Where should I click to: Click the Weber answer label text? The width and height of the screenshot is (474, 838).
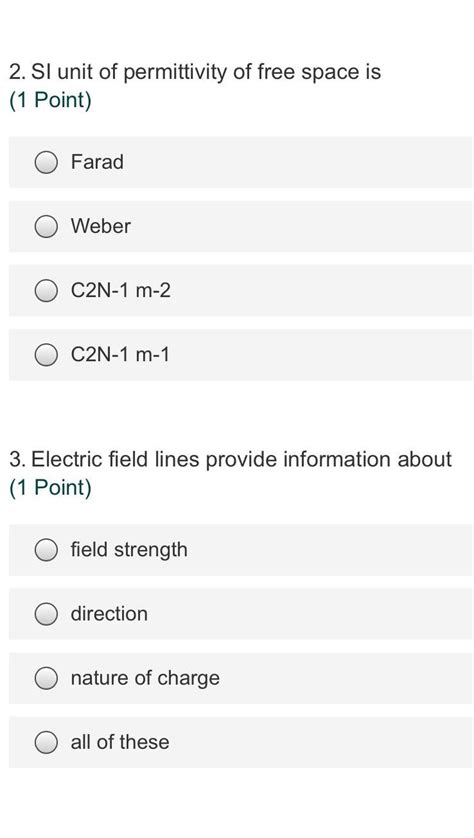point(100,226)
